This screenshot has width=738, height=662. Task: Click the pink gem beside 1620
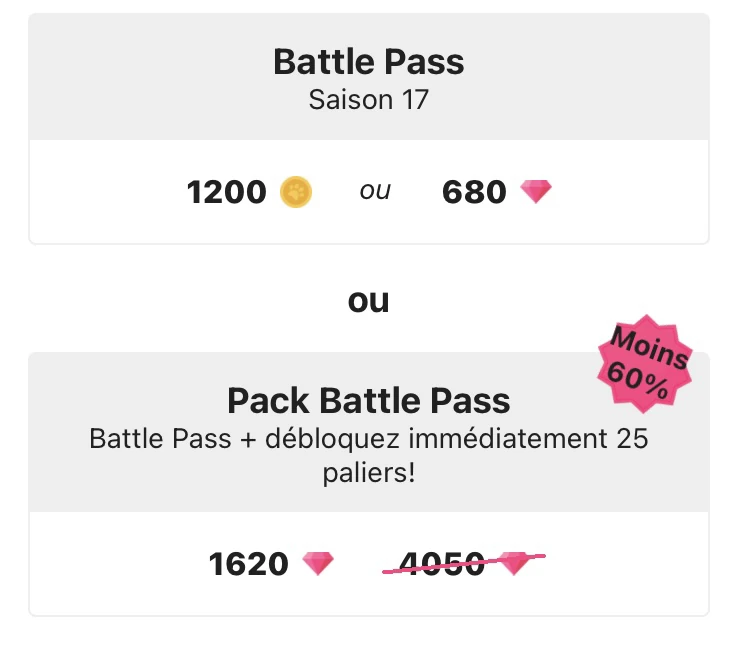click(318, 564)
